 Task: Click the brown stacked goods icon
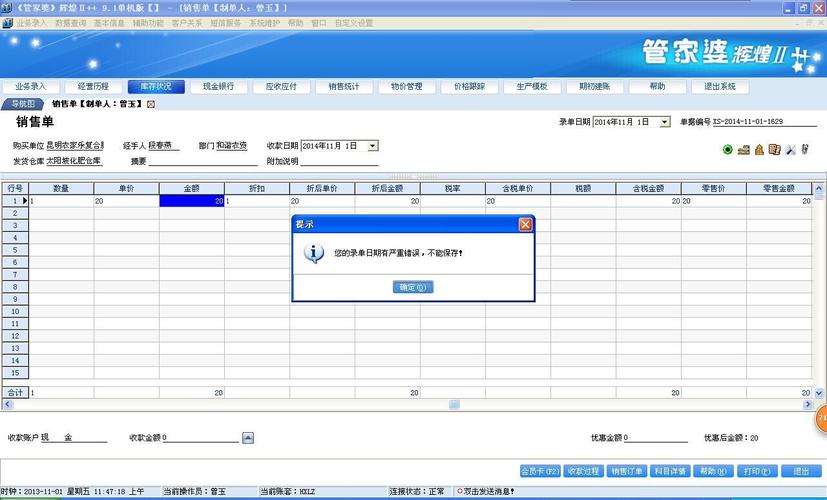744,150
